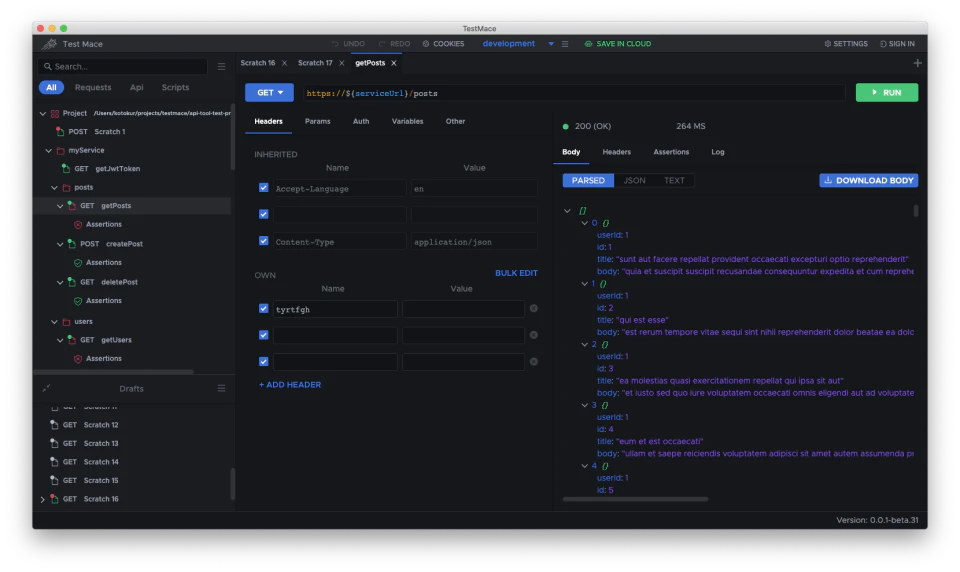Screen dimensions: 960x572
Task: Click the Sign In icon
Action: click(x=883, y=44)
